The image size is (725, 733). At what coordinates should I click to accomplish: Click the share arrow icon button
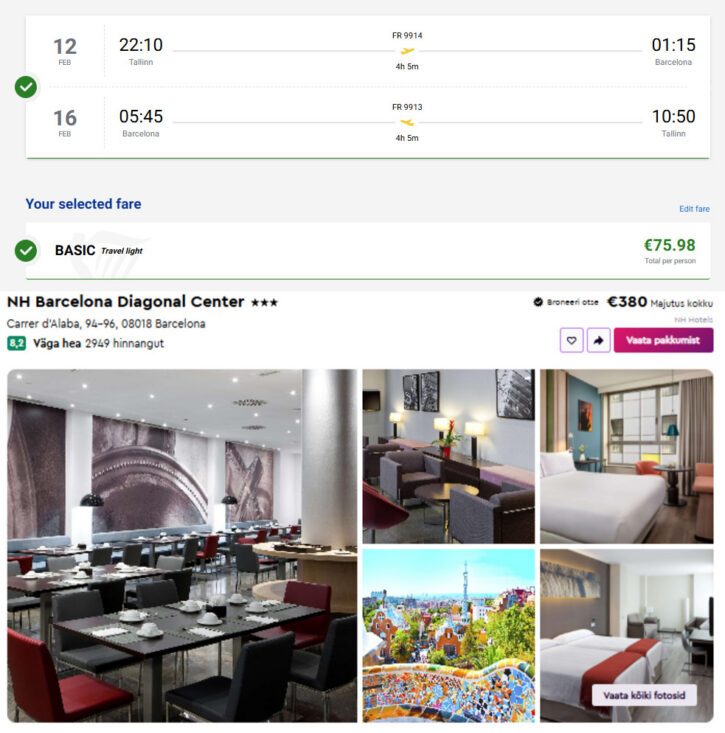pos(598,340)
